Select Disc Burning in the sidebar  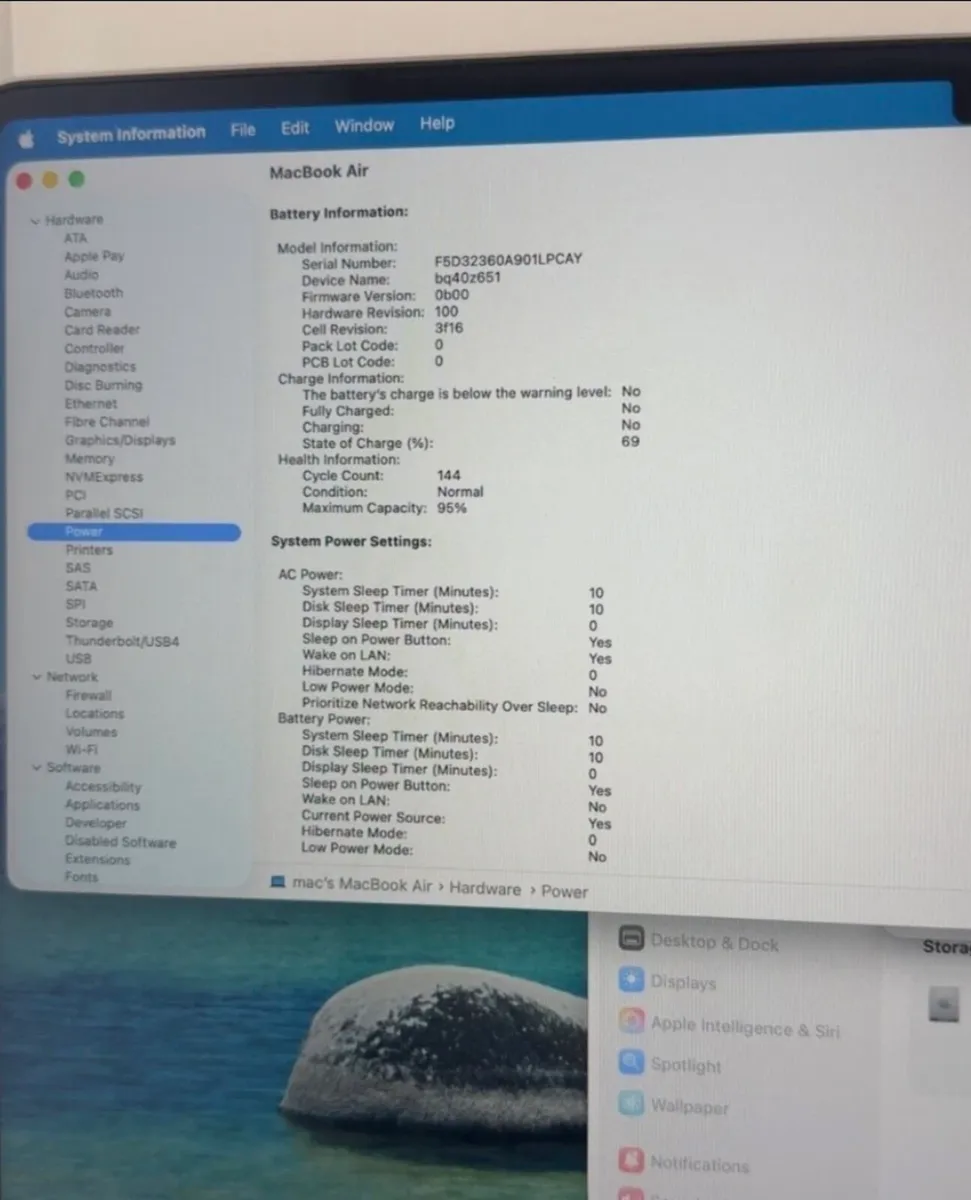(103, 385)
